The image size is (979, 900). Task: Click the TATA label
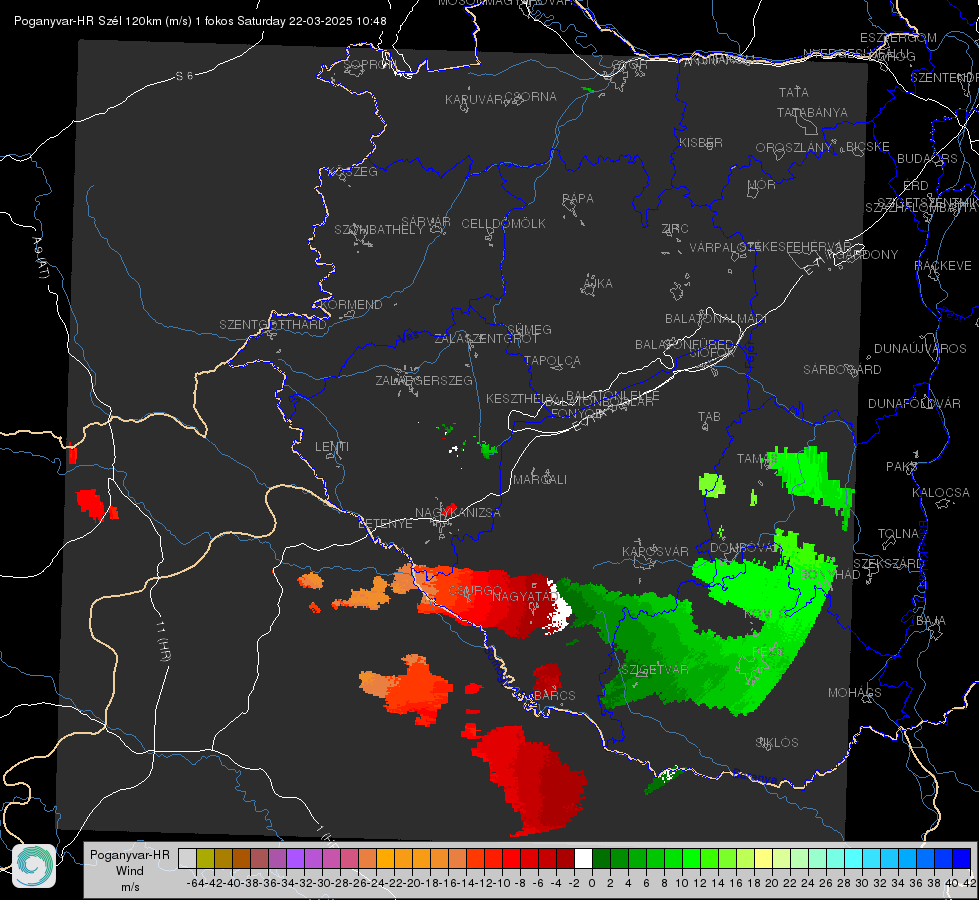[x=794, y=92]
